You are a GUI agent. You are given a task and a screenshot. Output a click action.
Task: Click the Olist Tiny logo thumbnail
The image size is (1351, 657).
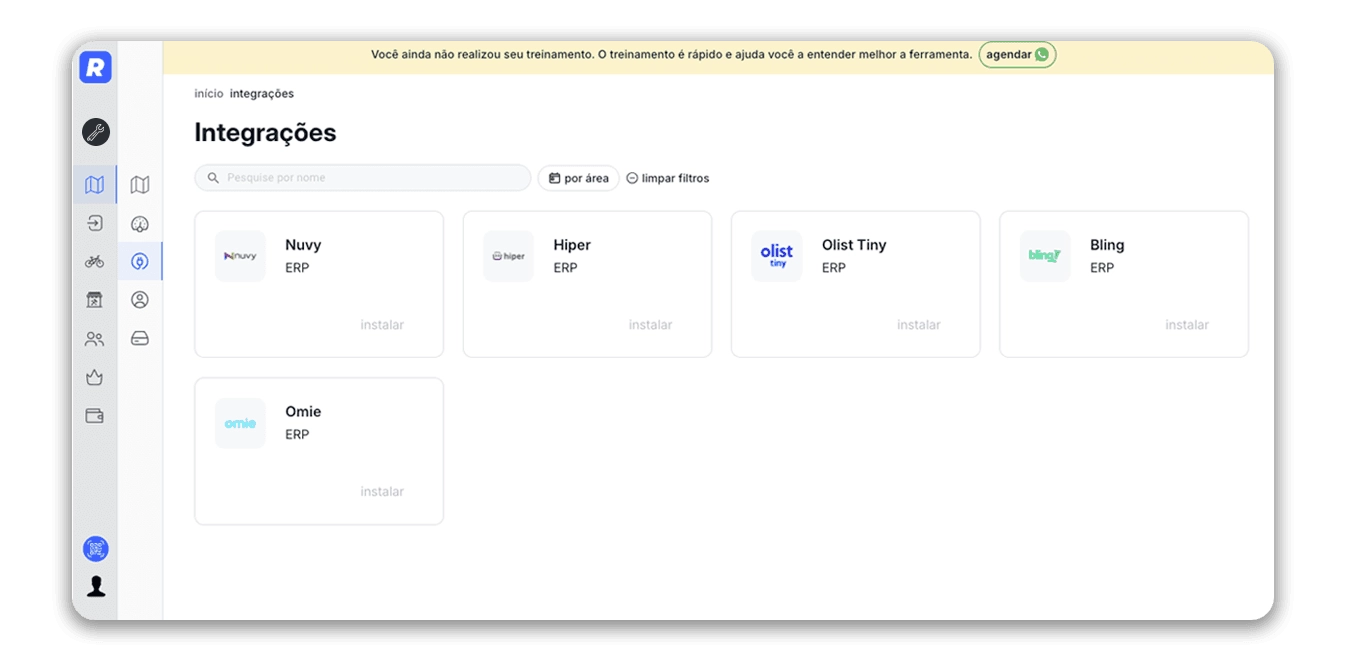(777, 256)
